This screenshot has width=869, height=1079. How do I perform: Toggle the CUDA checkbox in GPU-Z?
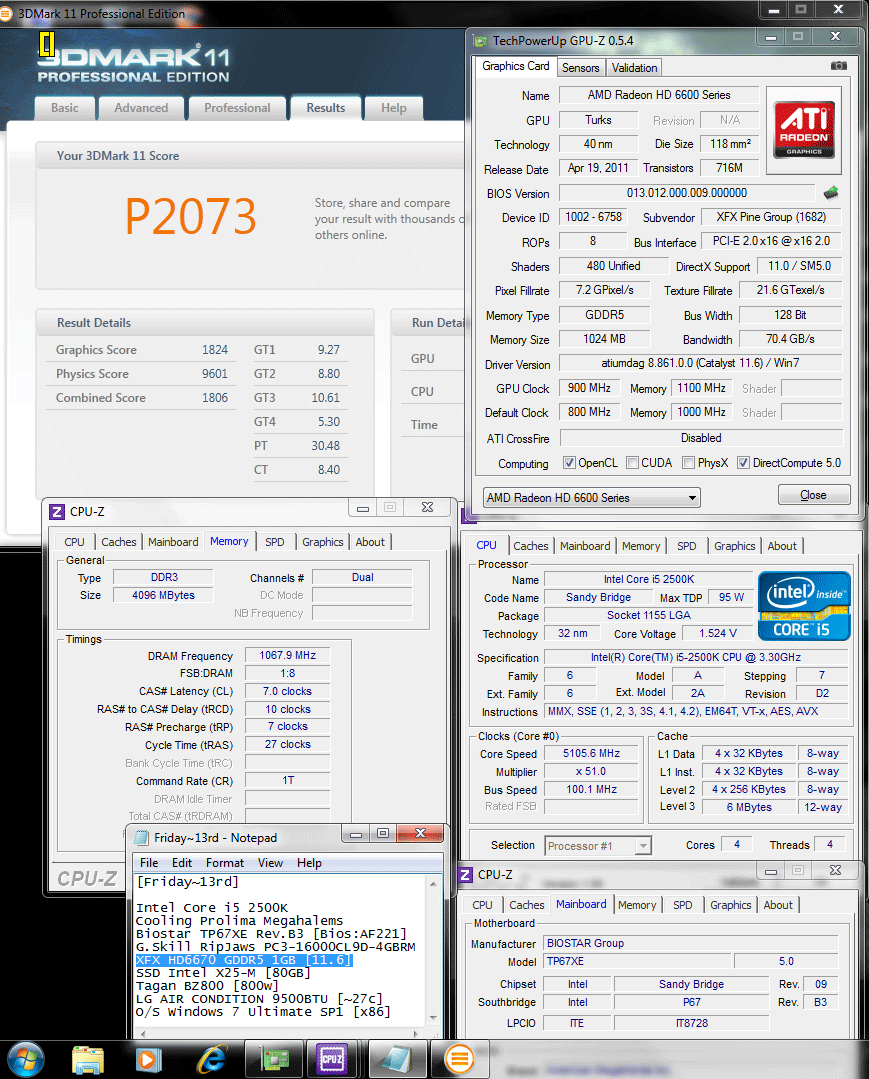pos(632,462)
